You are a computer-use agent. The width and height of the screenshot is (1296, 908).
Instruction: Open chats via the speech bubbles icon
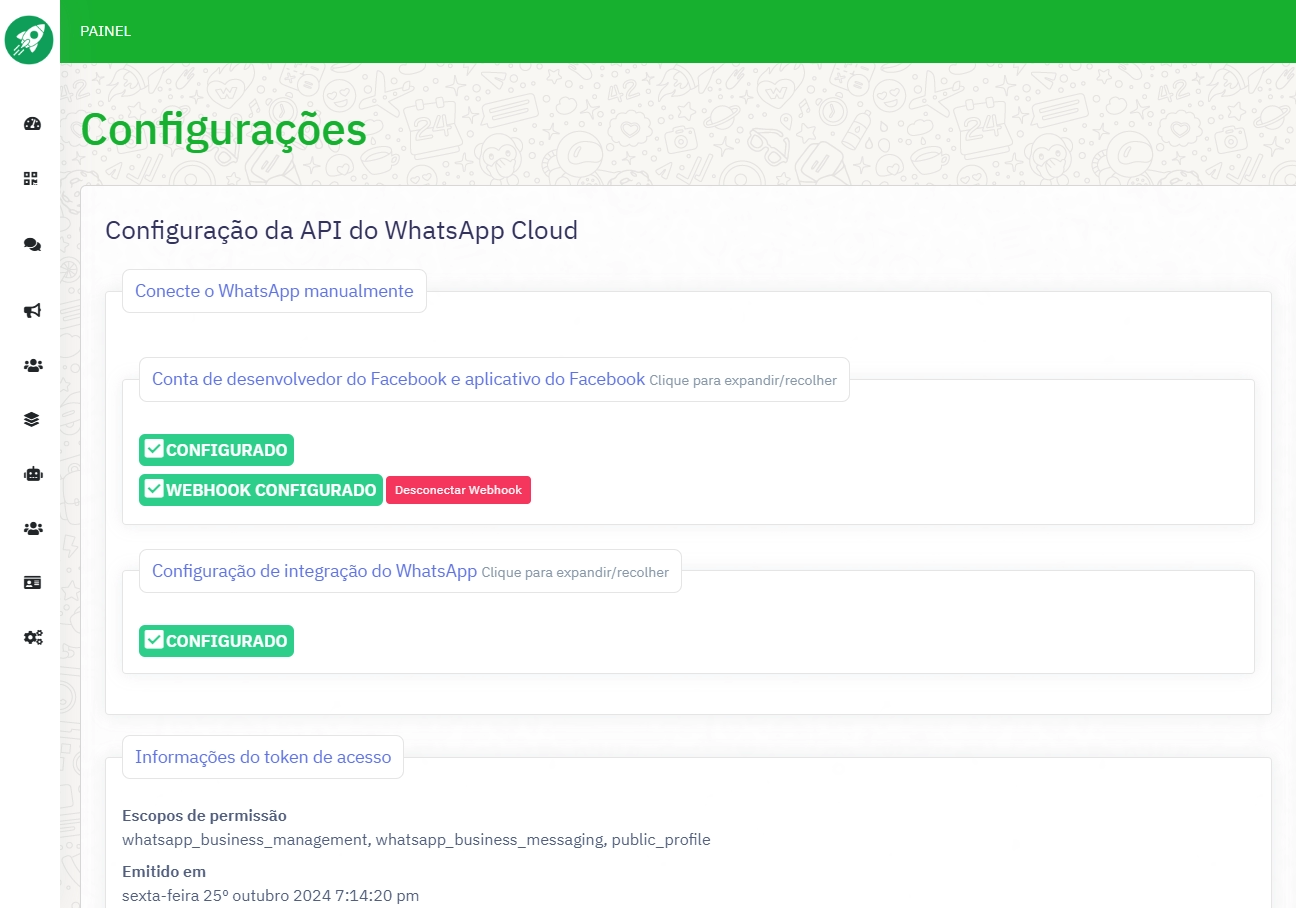pos(32,245)
